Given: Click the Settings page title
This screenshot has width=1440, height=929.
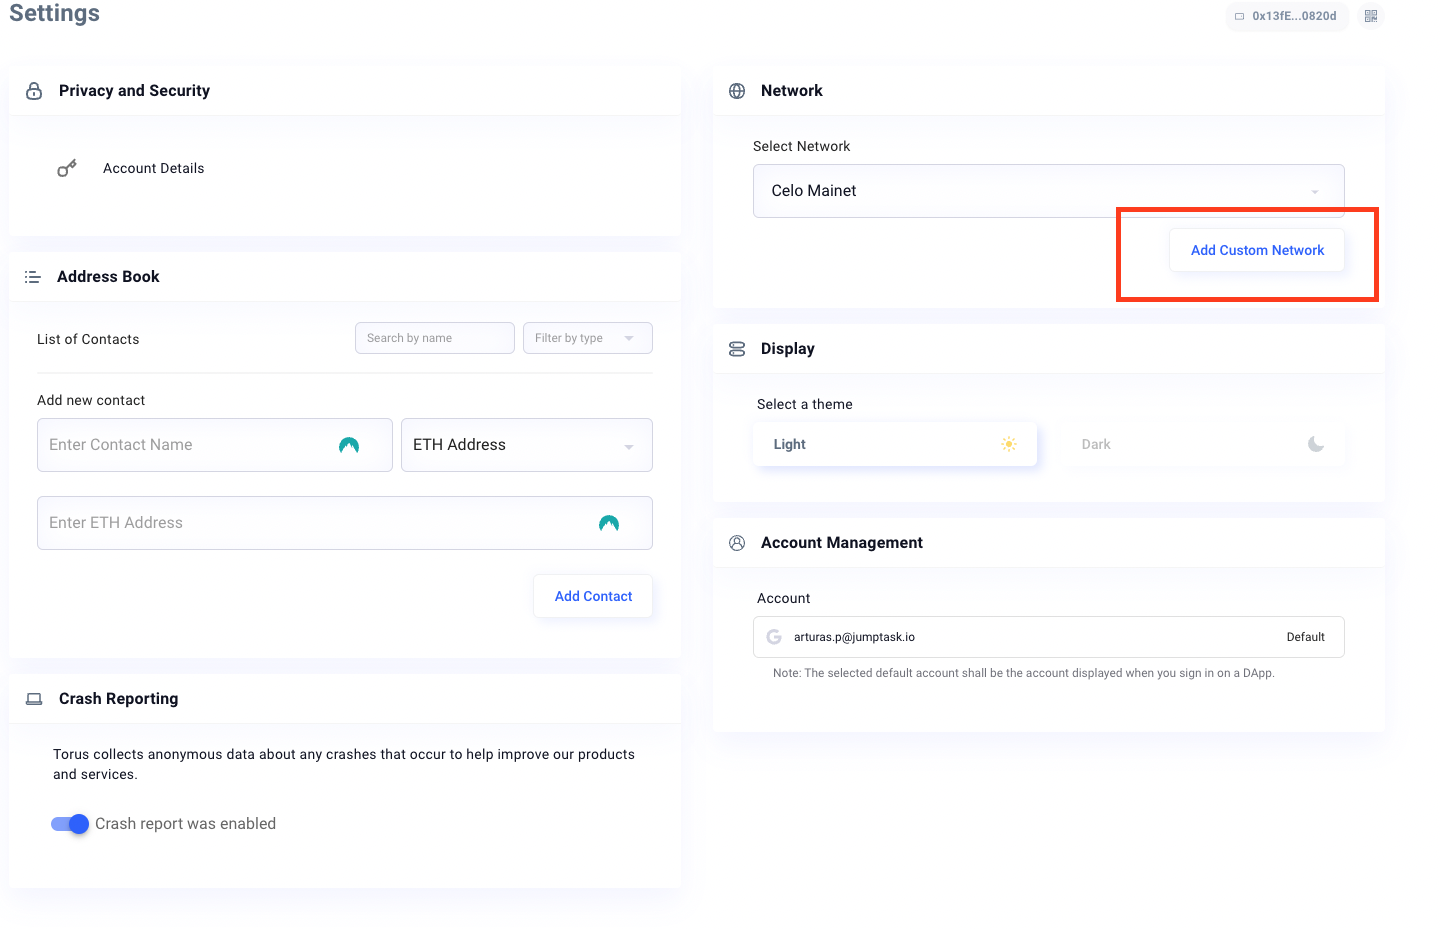Looking at the screenshot, I should point(55,13).
